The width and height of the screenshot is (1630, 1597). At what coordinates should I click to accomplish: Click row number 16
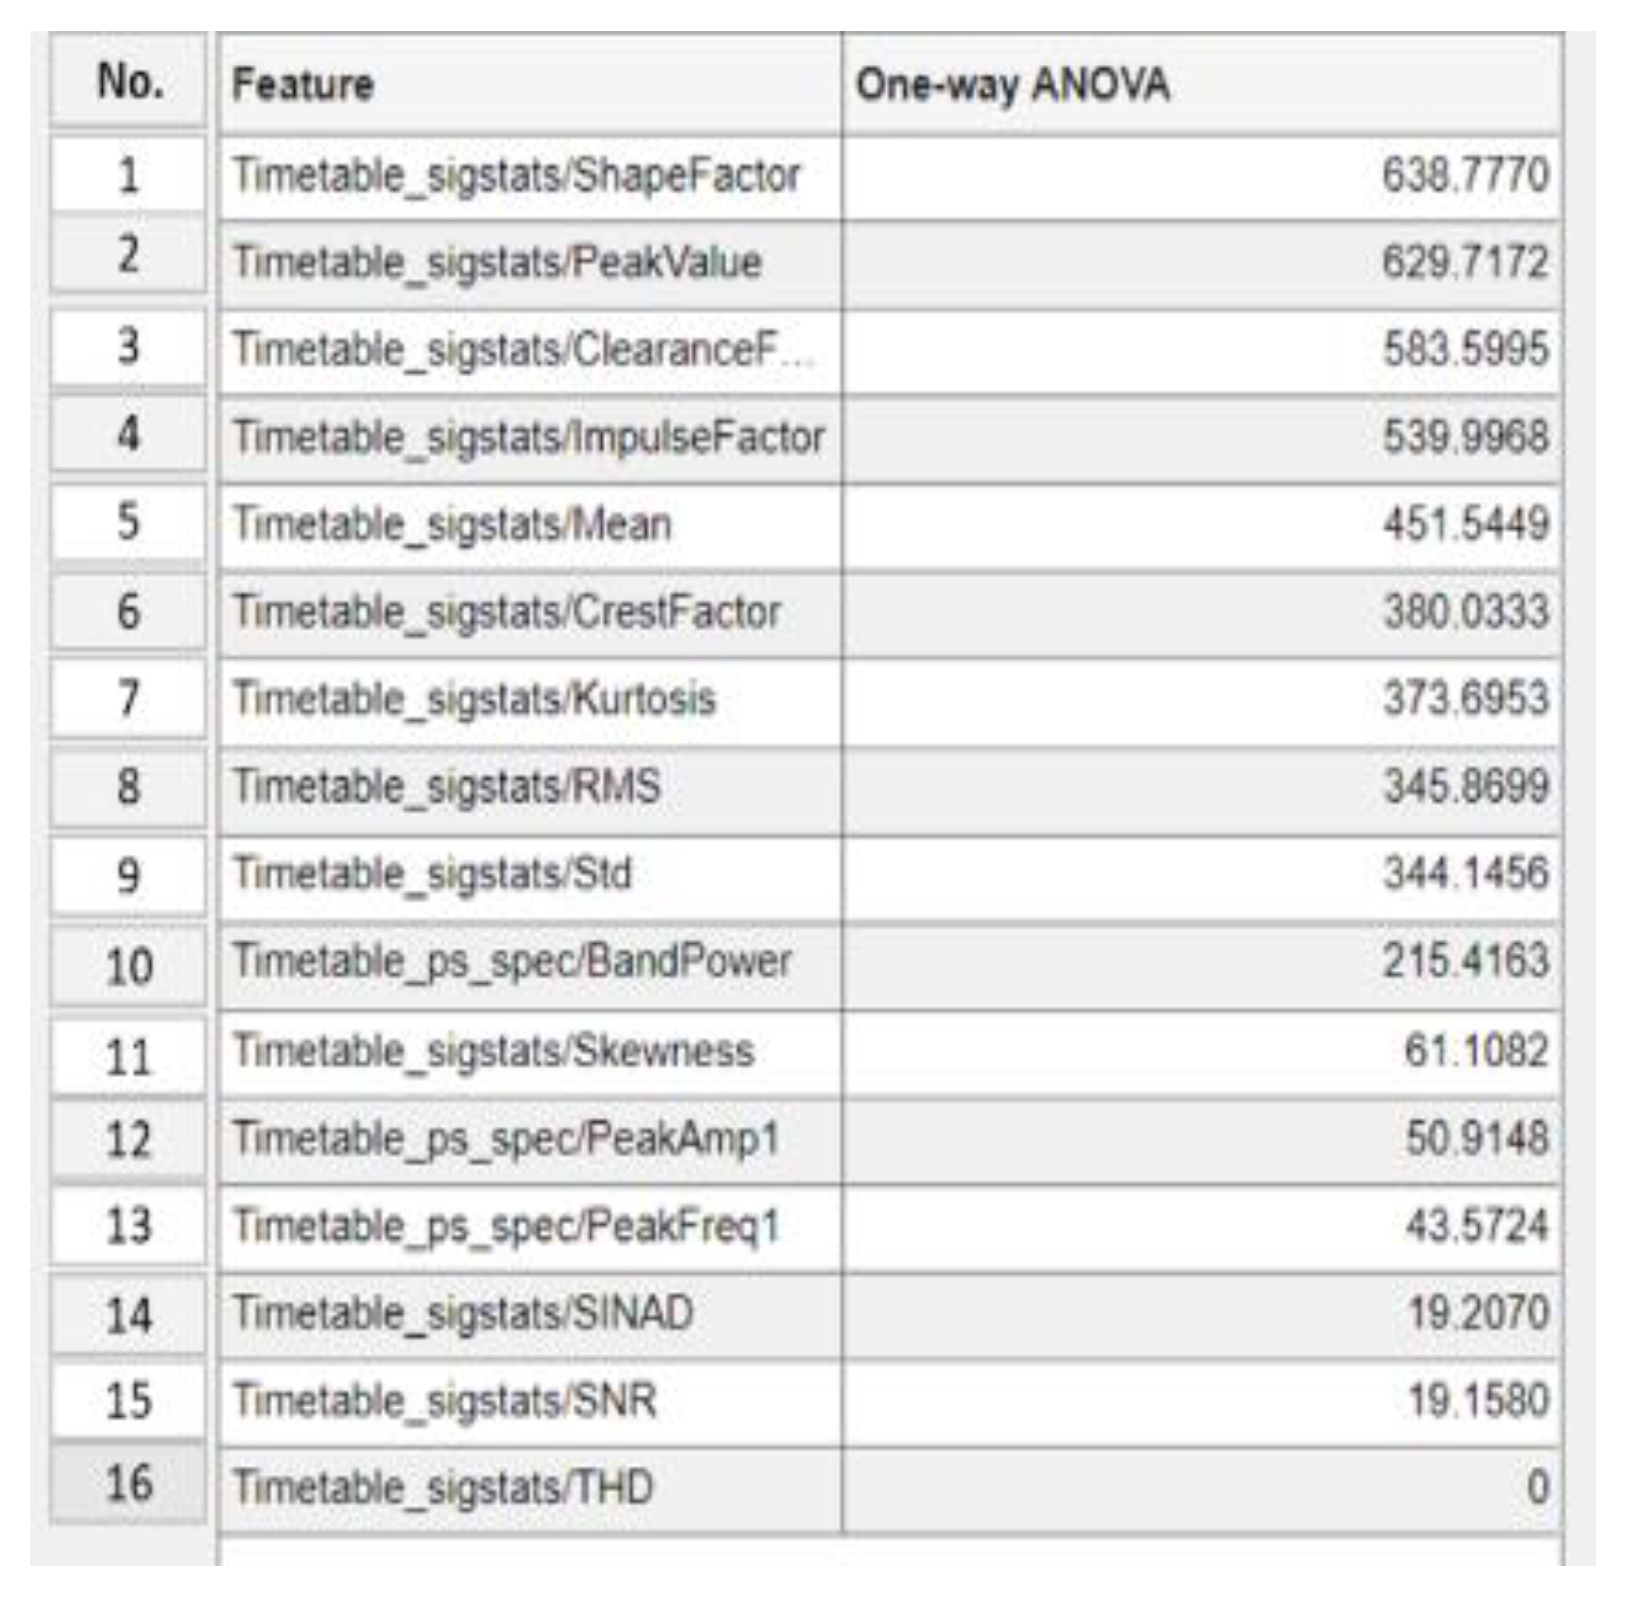click(129, 1483)
